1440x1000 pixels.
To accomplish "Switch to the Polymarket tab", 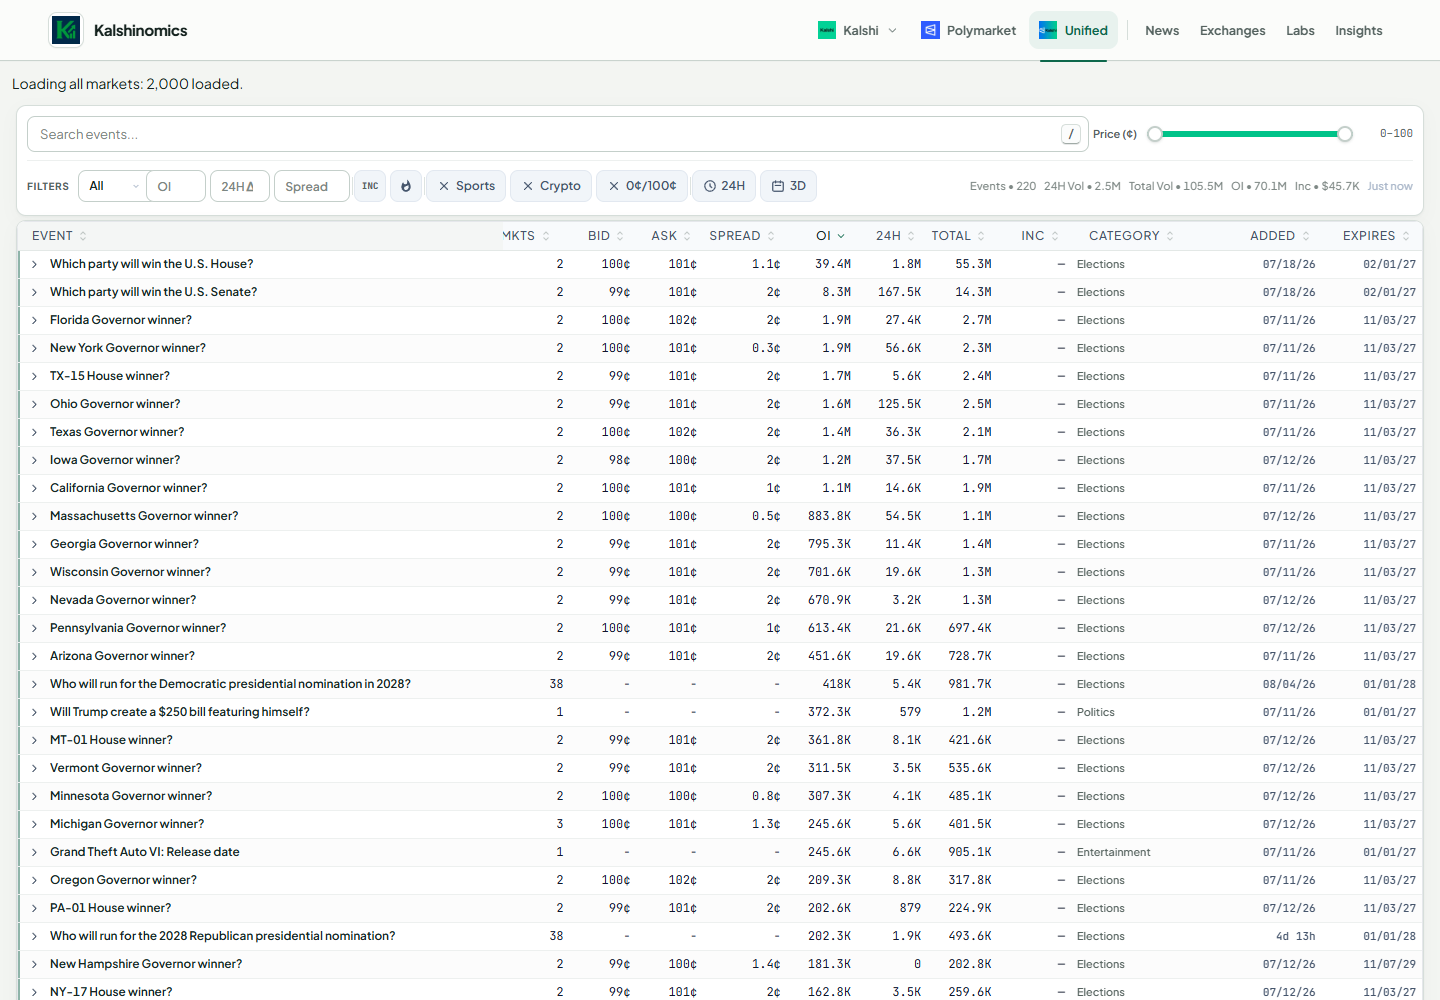I will pyautogui.click(x=968, y=31).
